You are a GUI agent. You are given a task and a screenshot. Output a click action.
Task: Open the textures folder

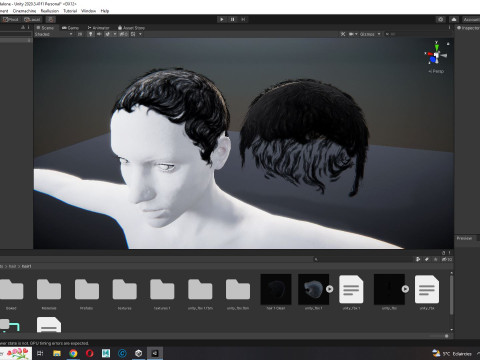(124, 290)
